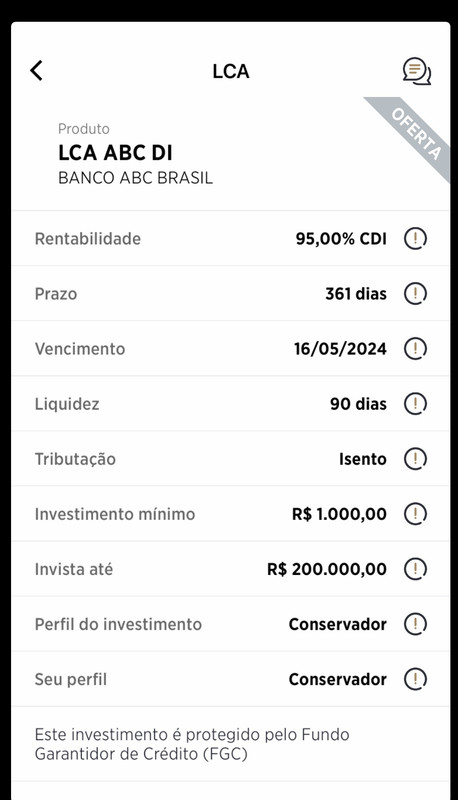Select the R$ 200.000,00 limit value
Viewport: 458px width, 800px height.
point(327,569)
